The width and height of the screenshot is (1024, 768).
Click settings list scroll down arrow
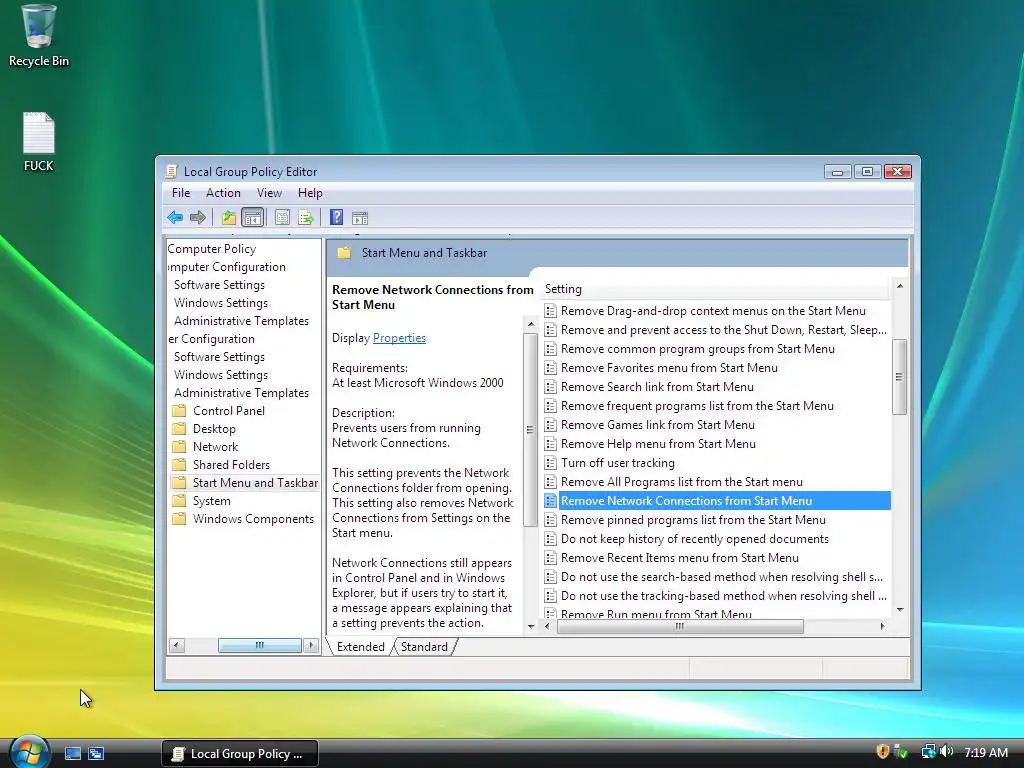900,610
